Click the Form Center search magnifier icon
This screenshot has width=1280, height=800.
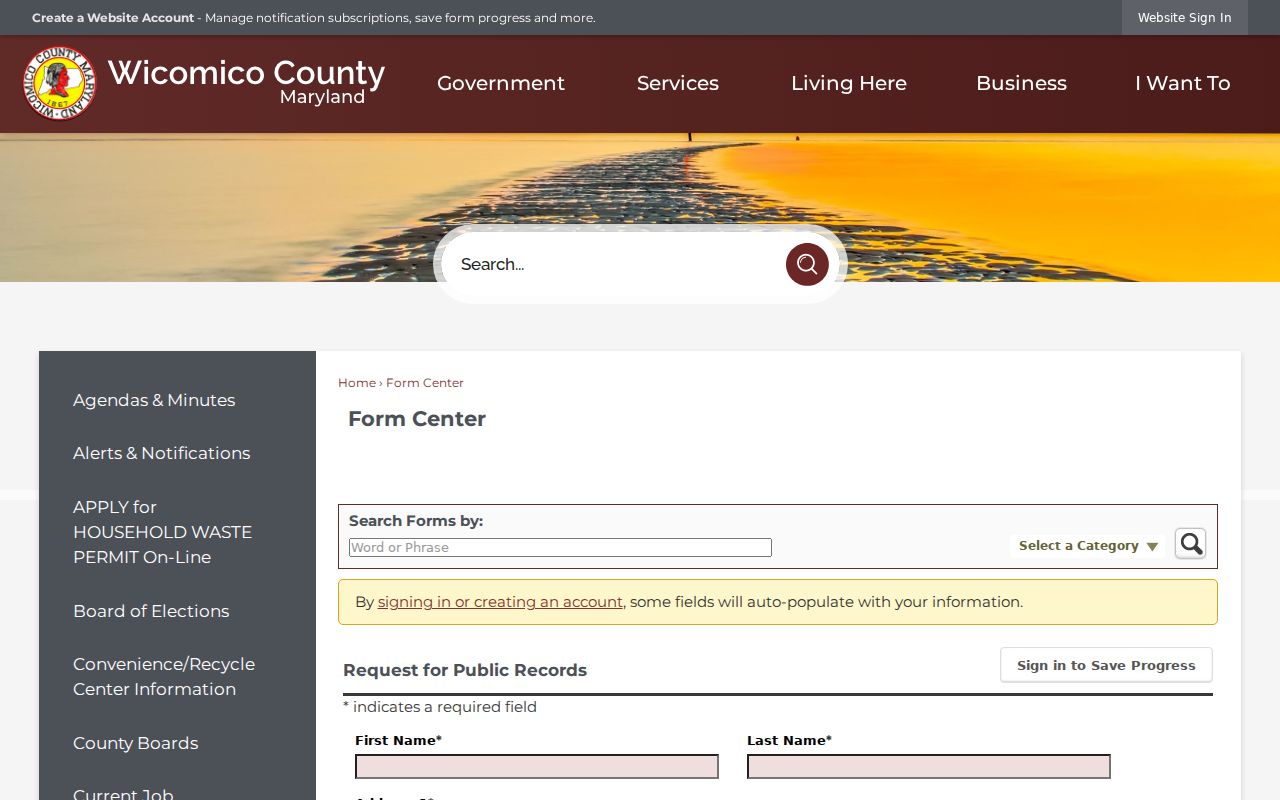click(1190, 543)
